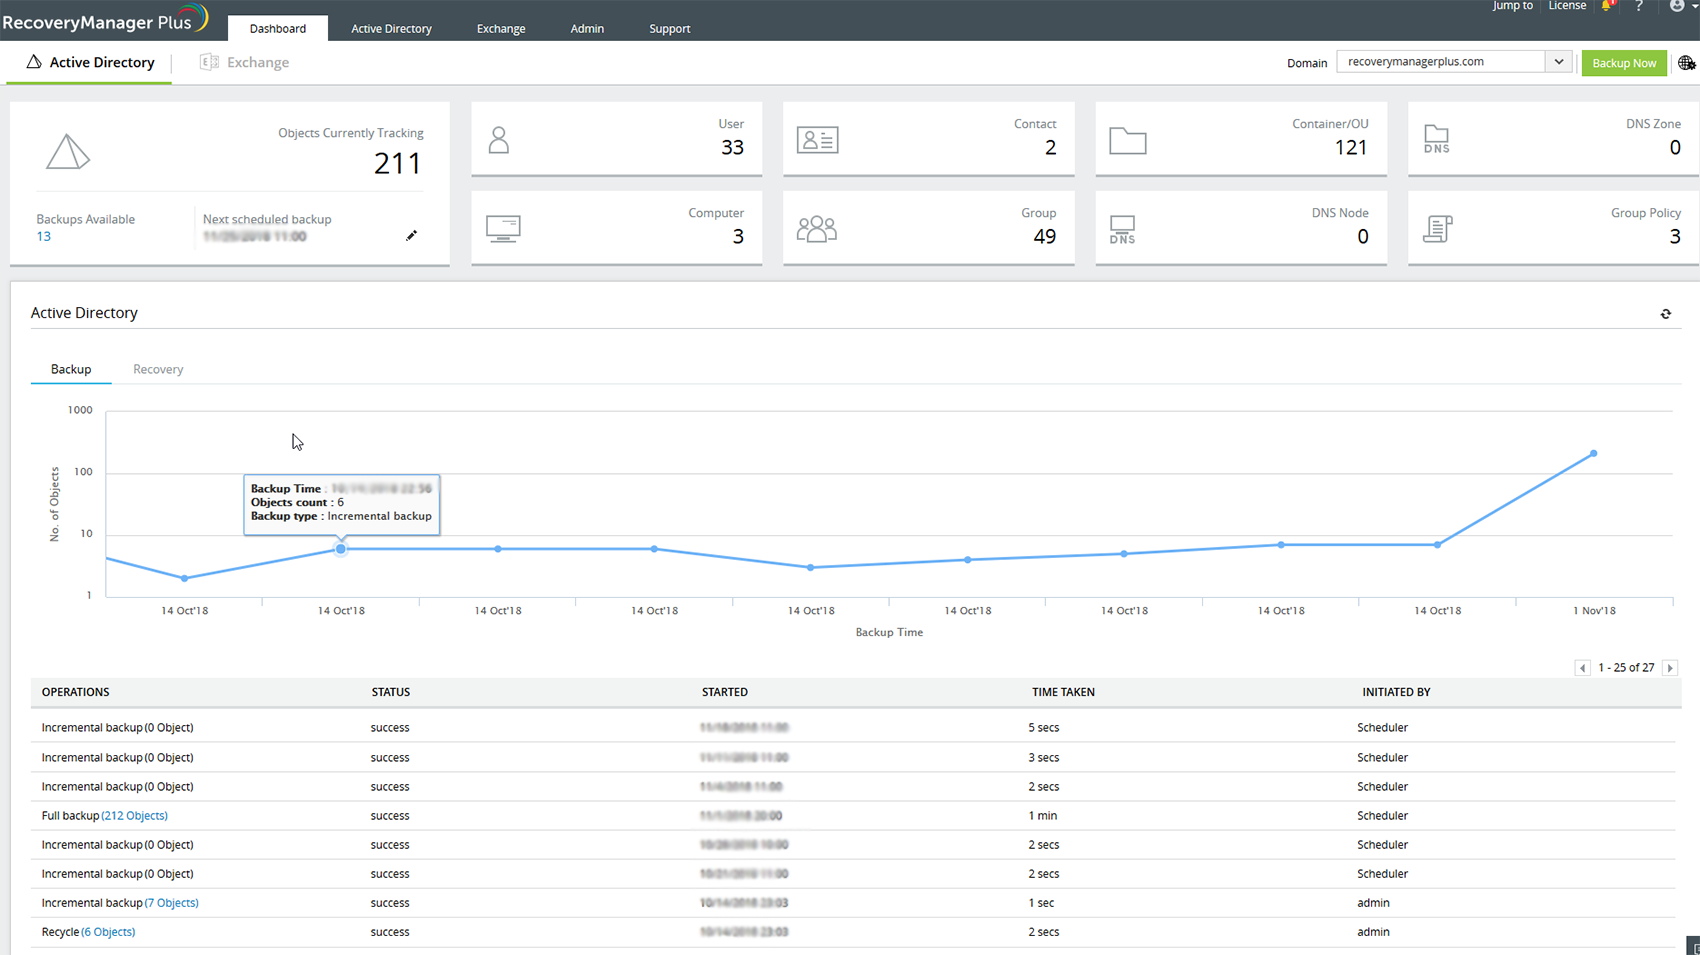The image size is (1700, 955).
Task: Select the Backup chart tab
Action: tap(71, 369)
